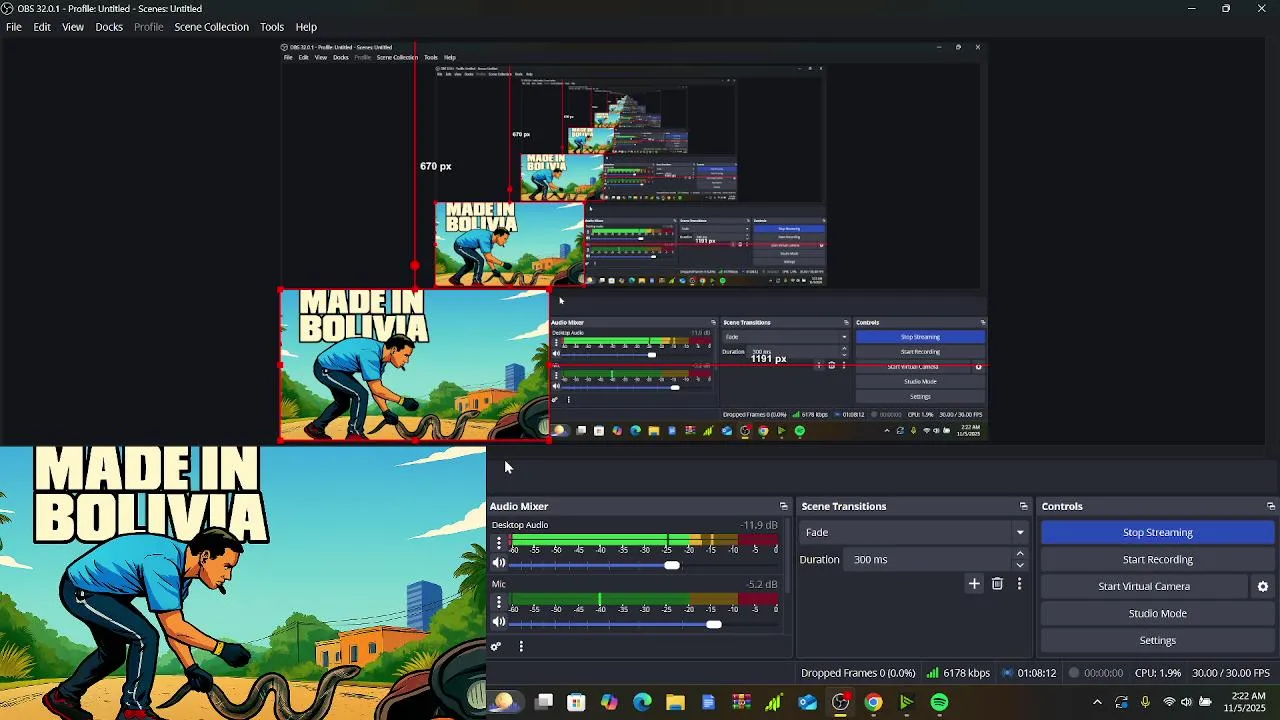Click the -11.9 dB Desktop Audio level

(x=760, y=525)
